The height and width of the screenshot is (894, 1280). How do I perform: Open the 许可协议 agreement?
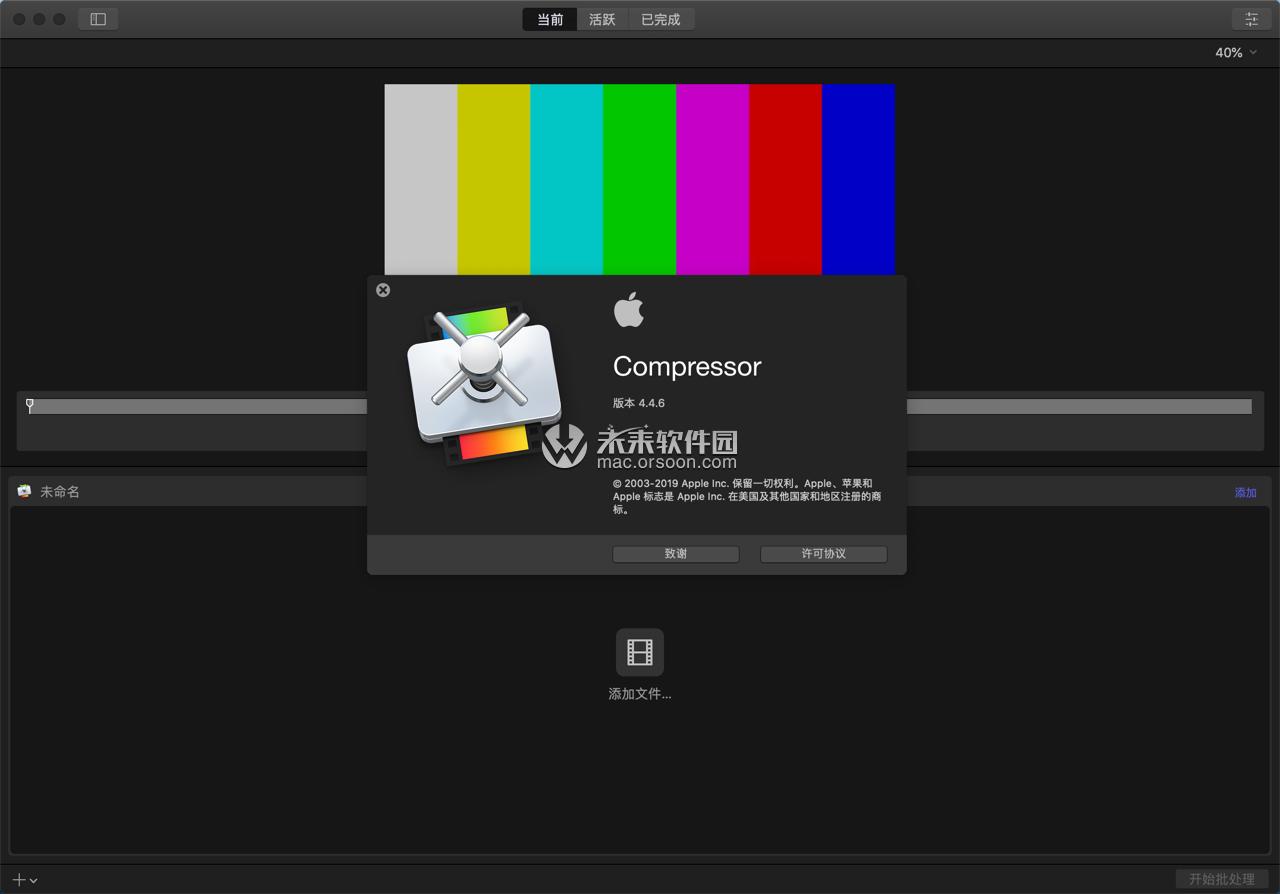[823, 554]
